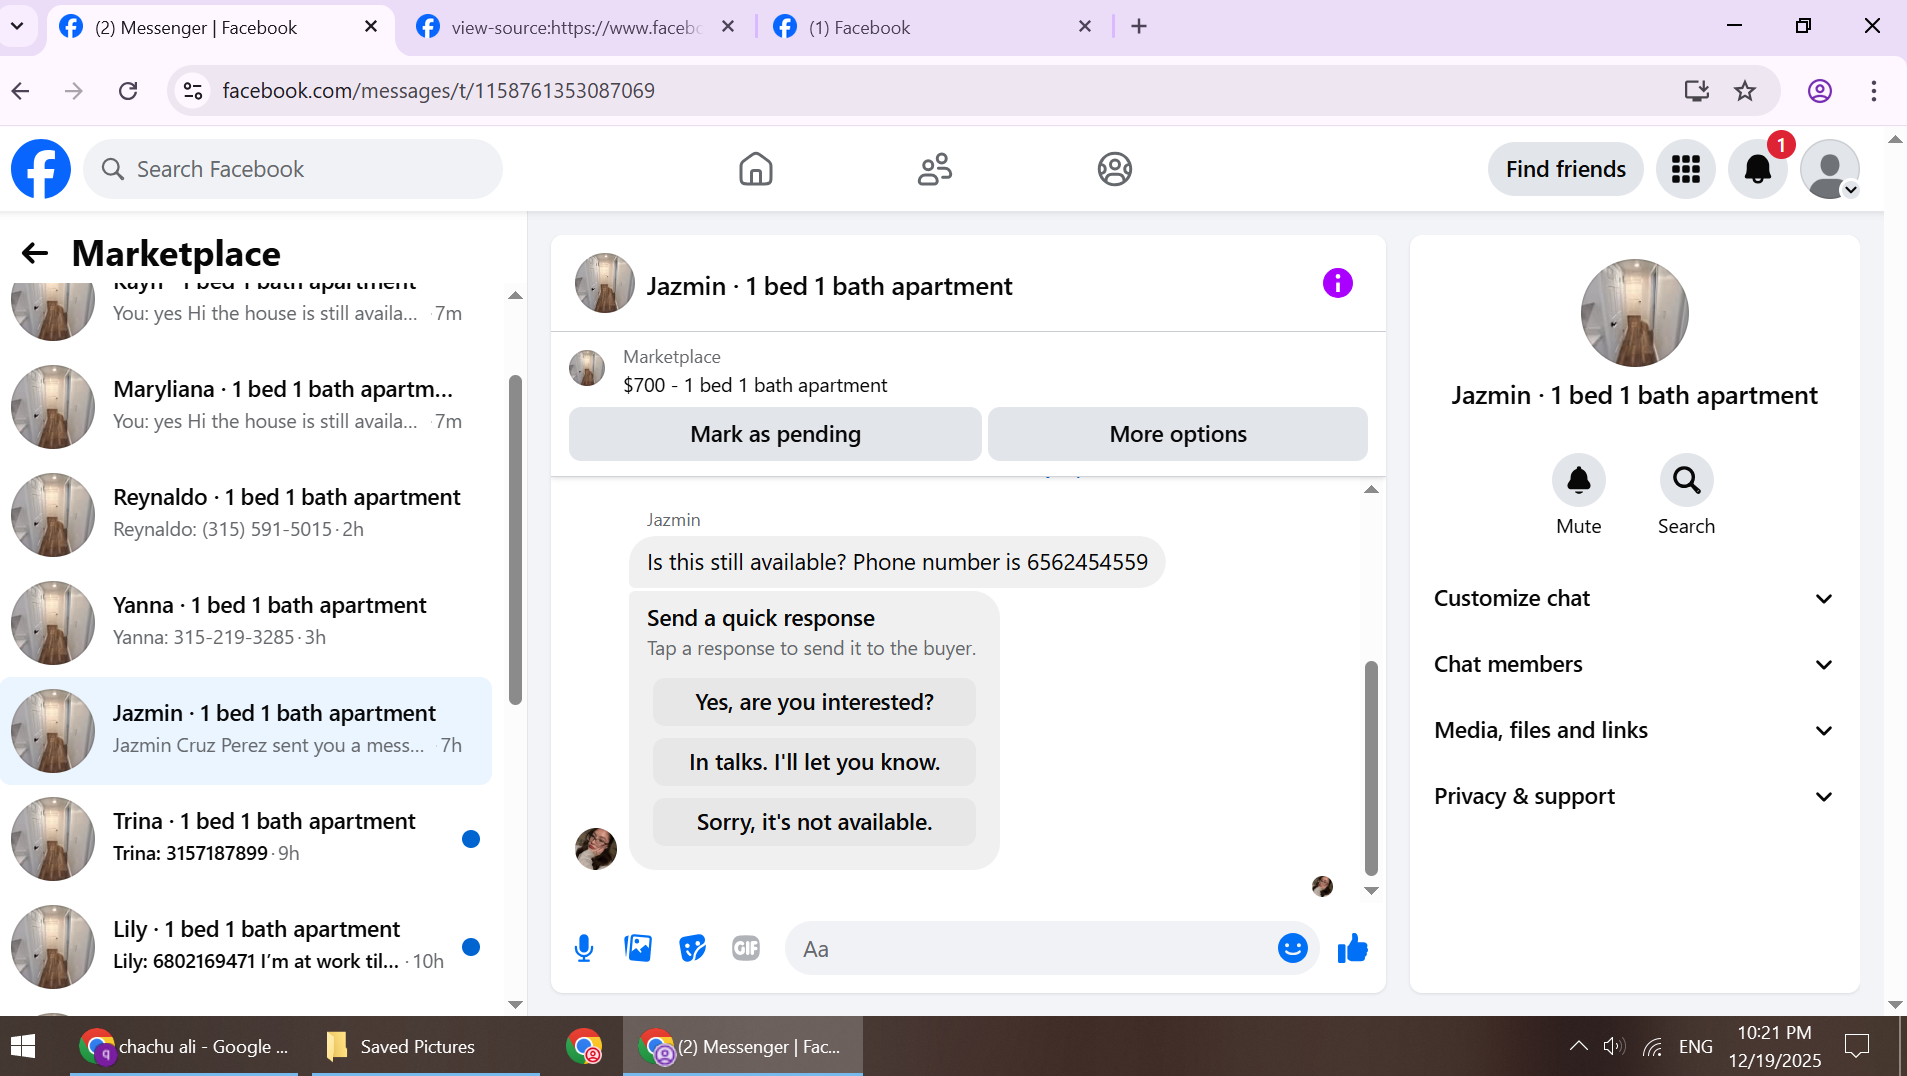The width and height of the screenshot is (1907, 1076).
Task: Bookmark this page star icon
Action: click(1745, 91)
